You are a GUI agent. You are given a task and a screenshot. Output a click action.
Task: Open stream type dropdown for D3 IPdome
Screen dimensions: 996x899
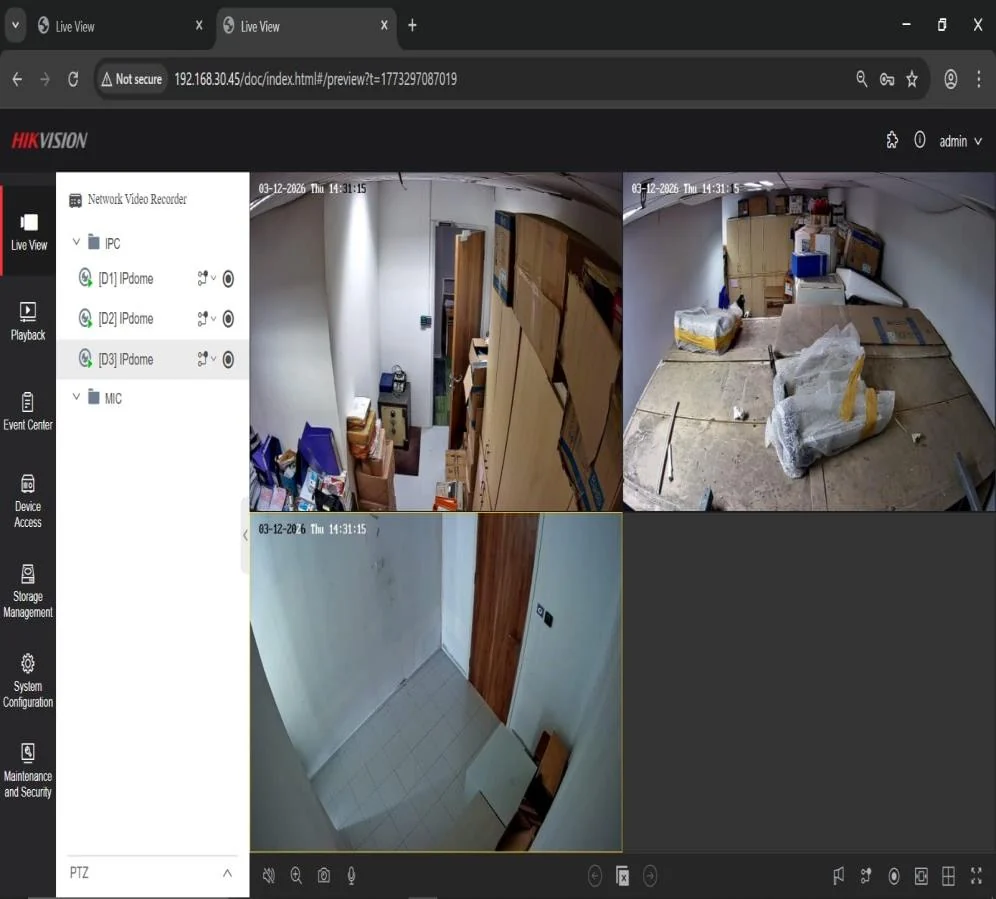coord(206,360)
